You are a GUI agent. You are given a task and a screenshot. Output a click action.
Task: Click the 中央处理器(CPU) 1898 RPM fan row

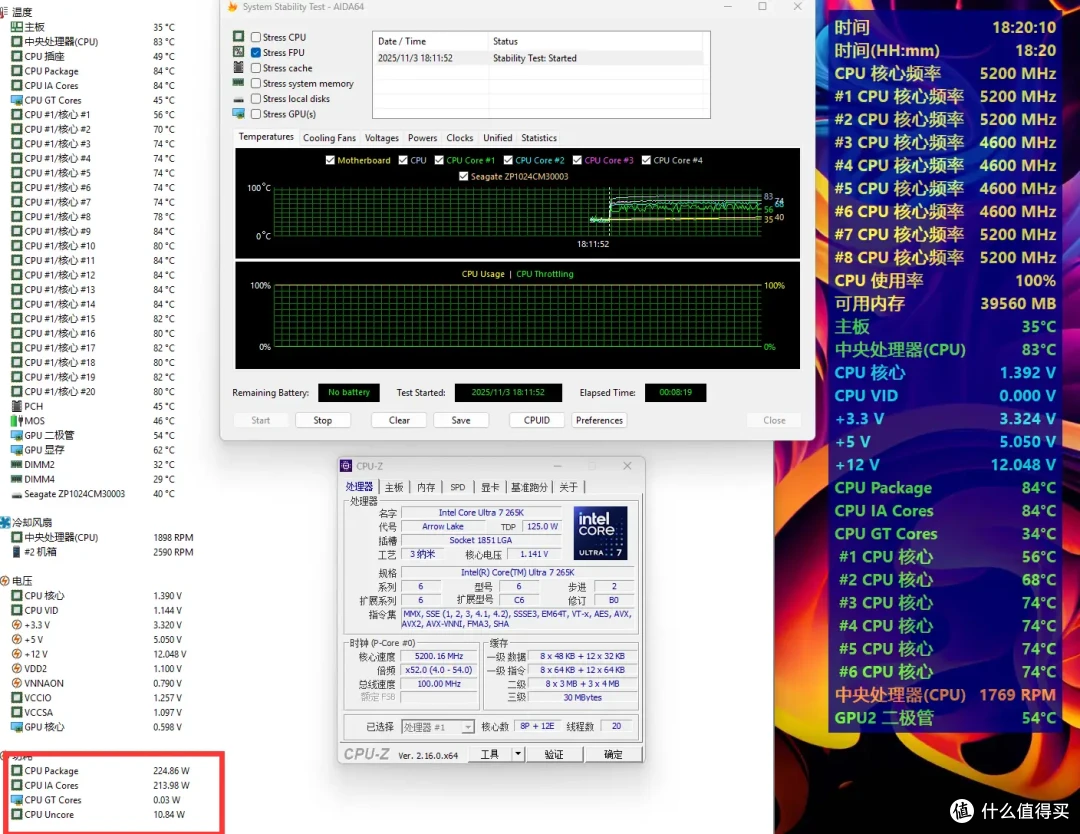coord(103,537)
